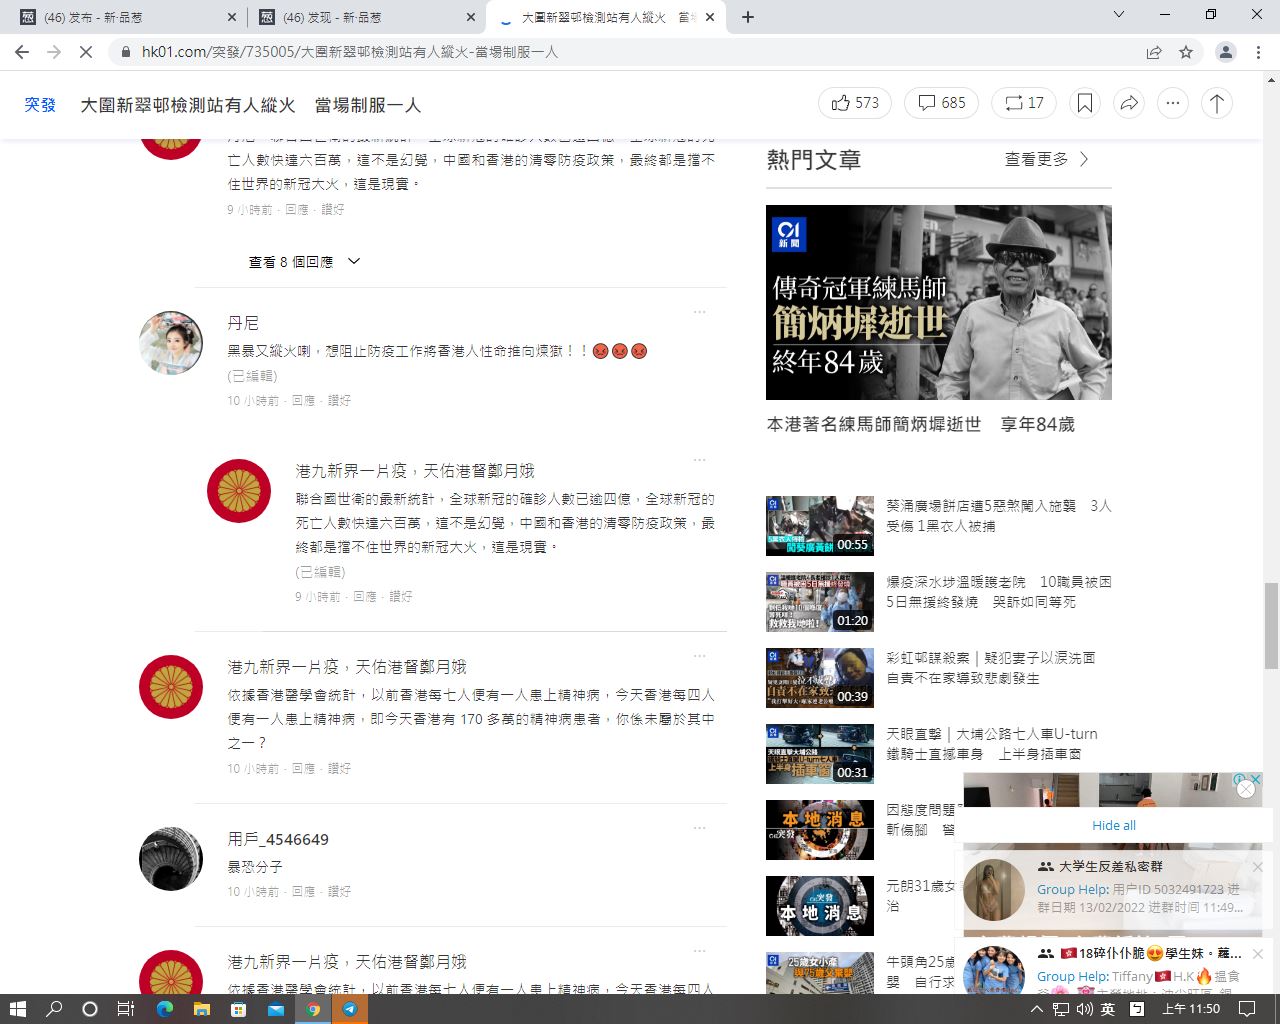Open the Chrome three-dot menu

click(x=1258, y=52)
